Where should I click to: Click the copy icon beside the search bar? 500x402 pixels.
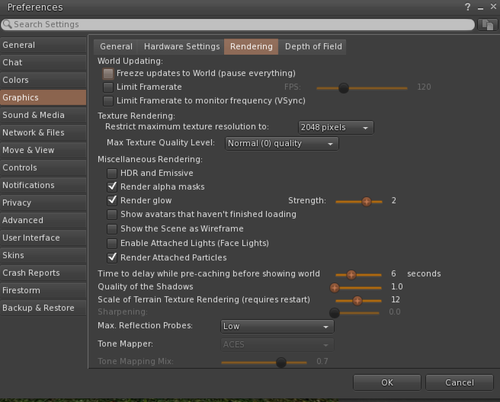pos(487,25)
